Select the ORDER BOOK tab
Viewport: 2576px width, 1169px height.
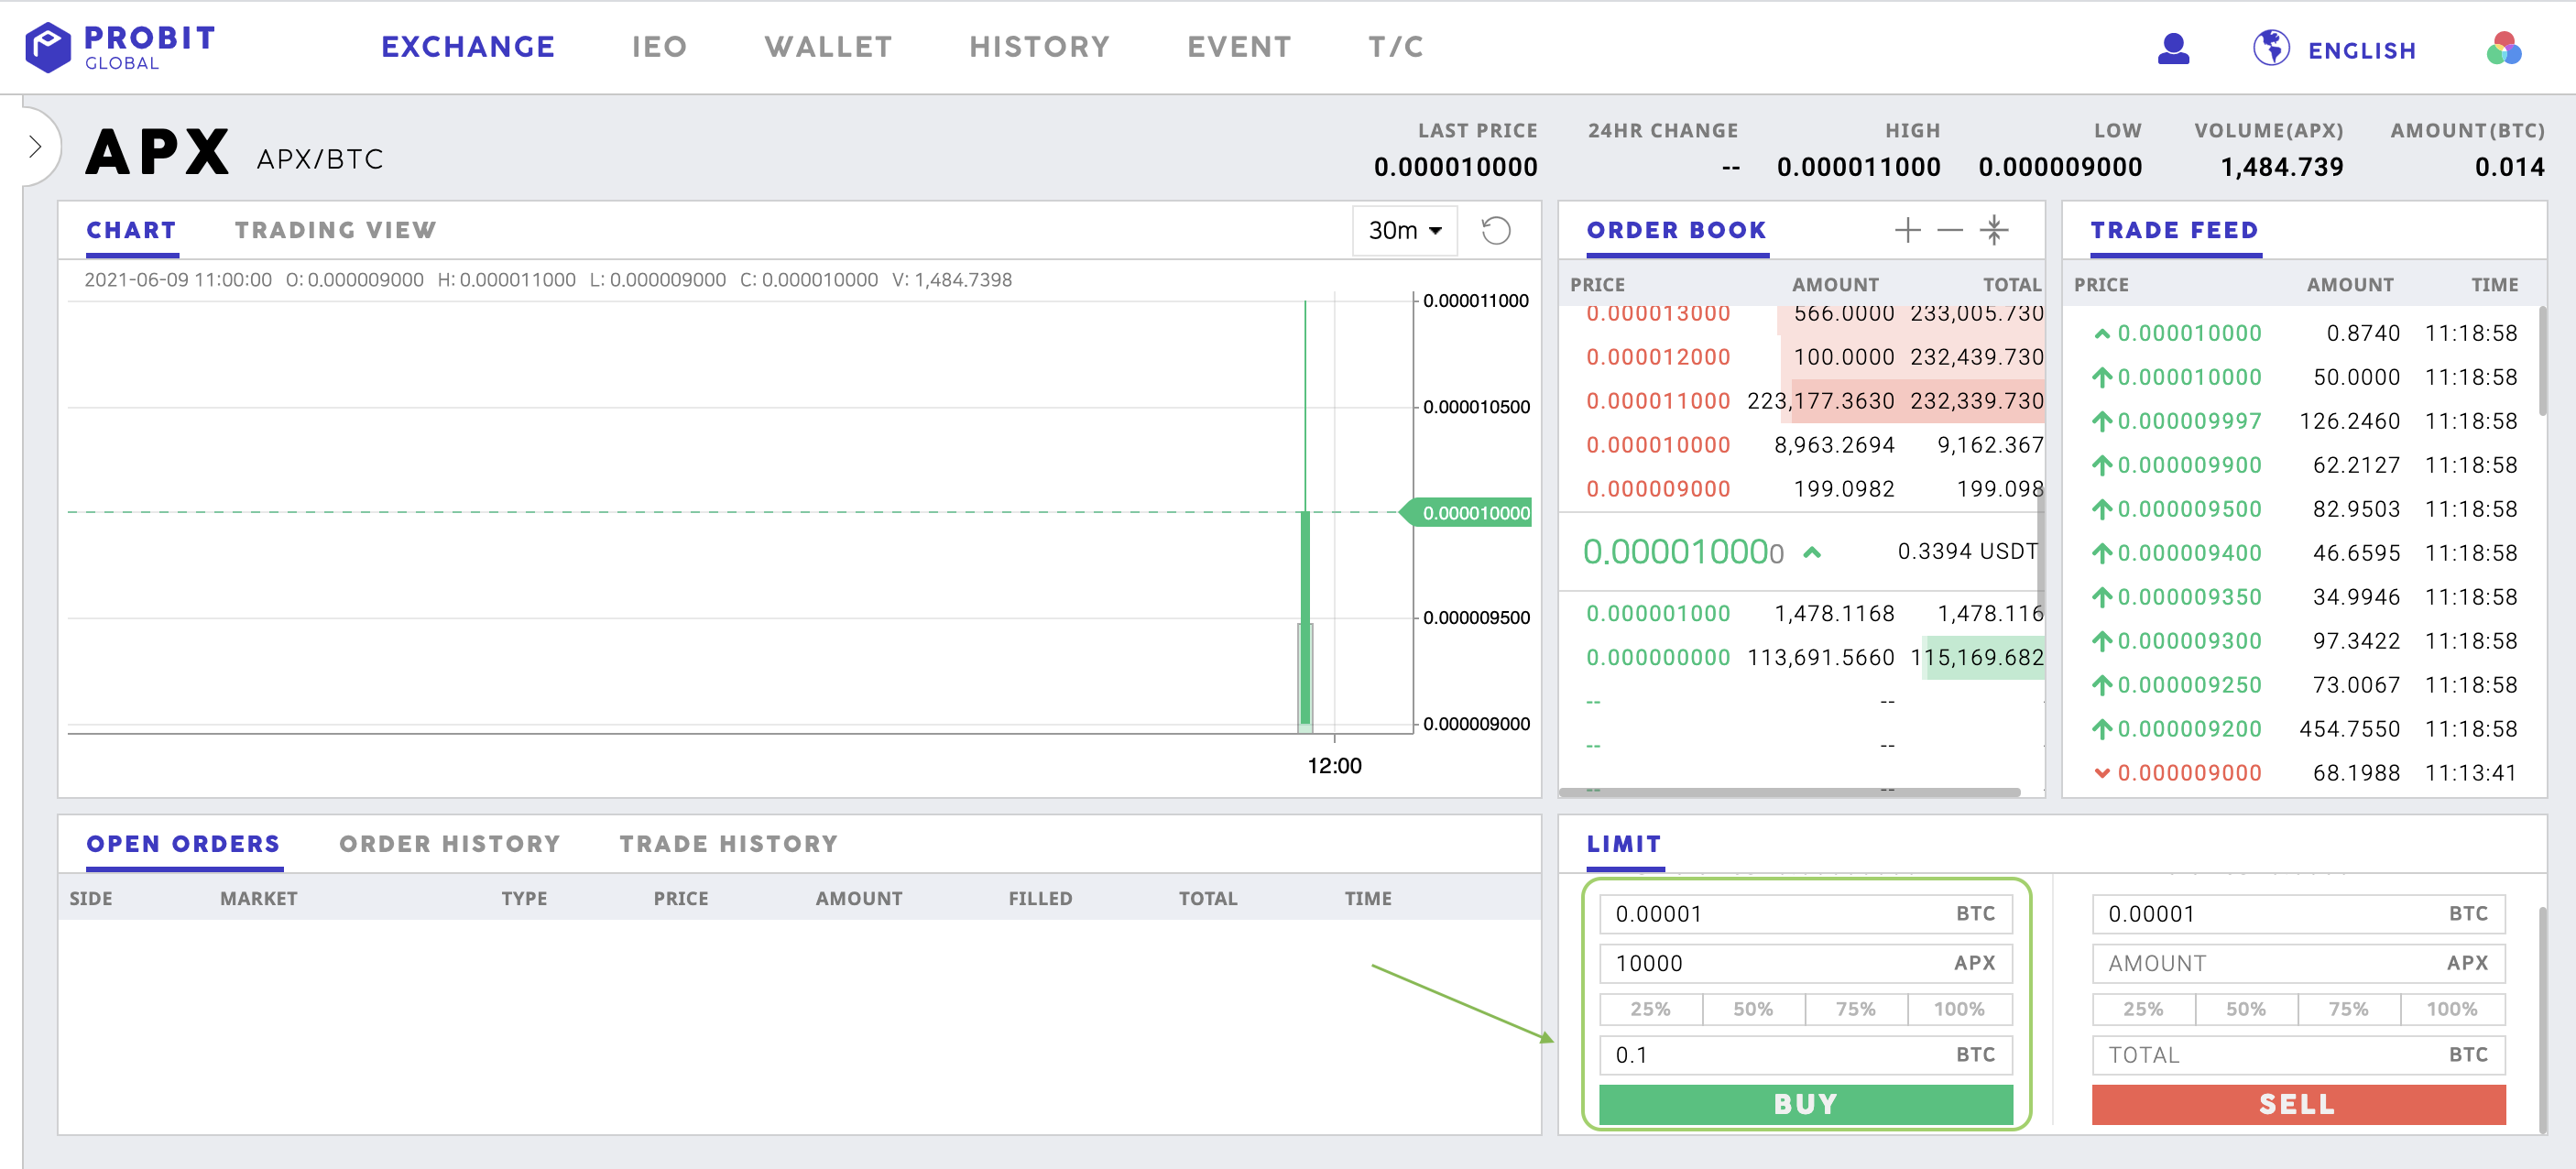pos(1676,231)
